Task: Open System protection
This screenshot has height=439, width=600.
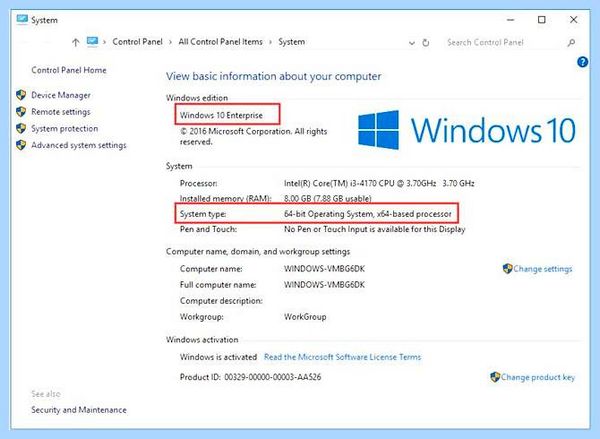Action: pyautogui.click(x=65, y=129)
